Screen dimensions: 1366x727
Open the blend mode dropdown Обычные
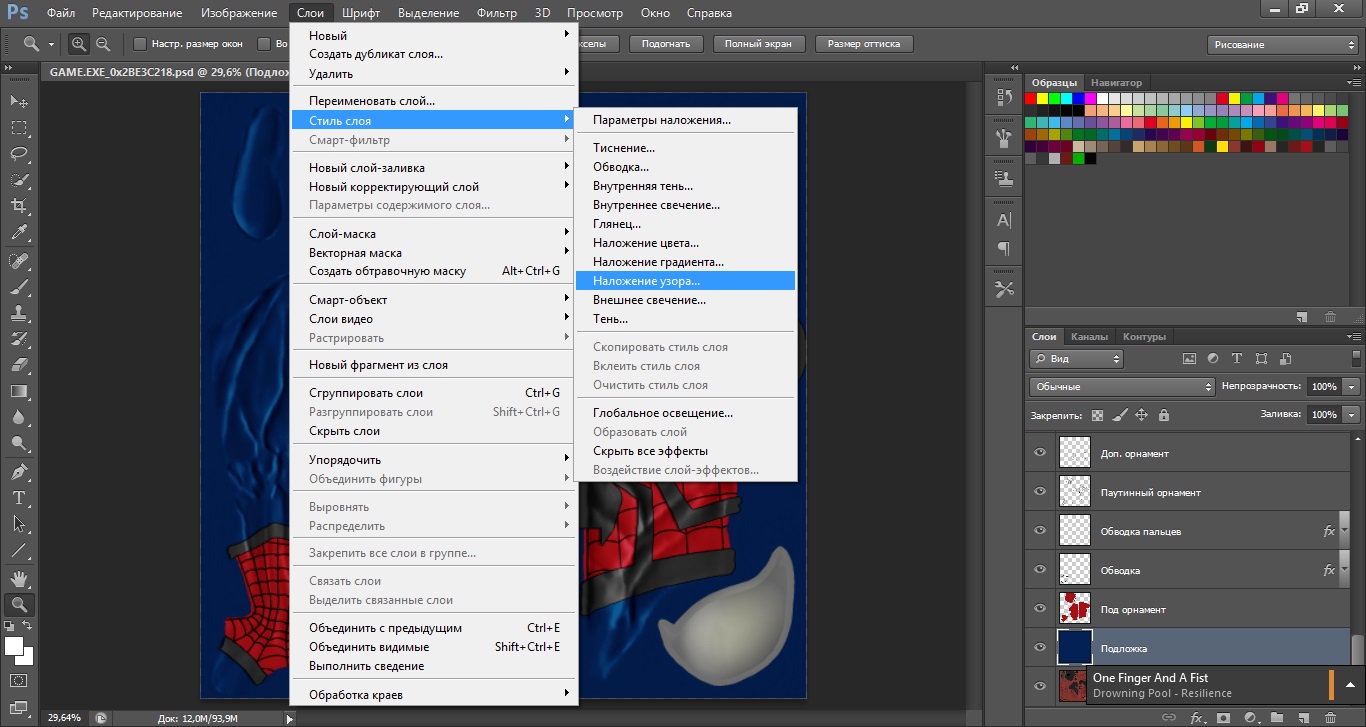1121,386
